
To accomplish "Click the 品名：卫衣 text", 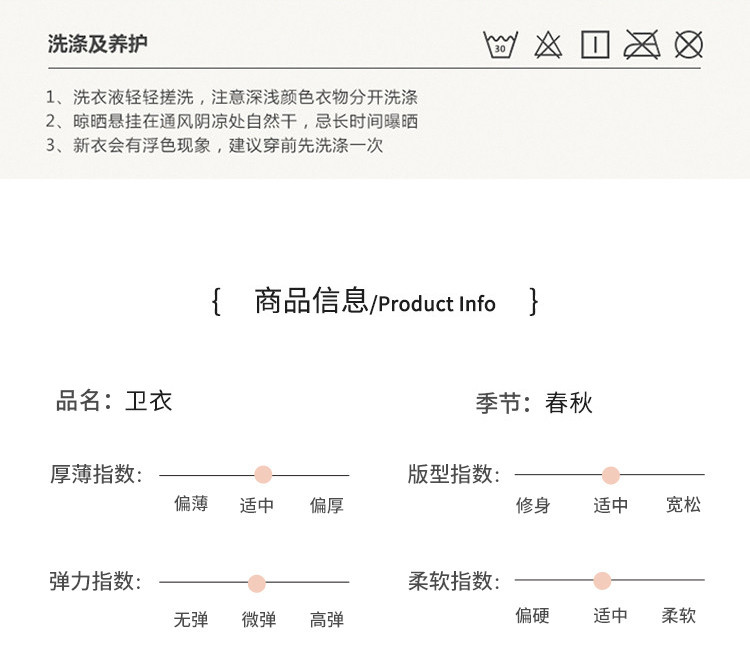I will click(114, 400).
